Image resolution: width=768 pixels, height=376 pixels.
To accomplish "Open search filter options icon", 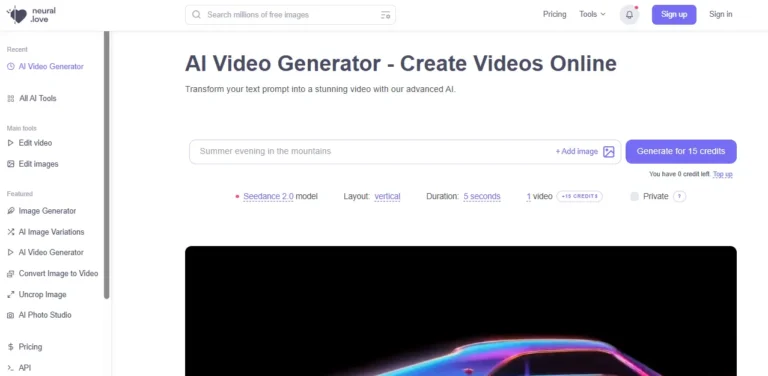I will point(385,15).
